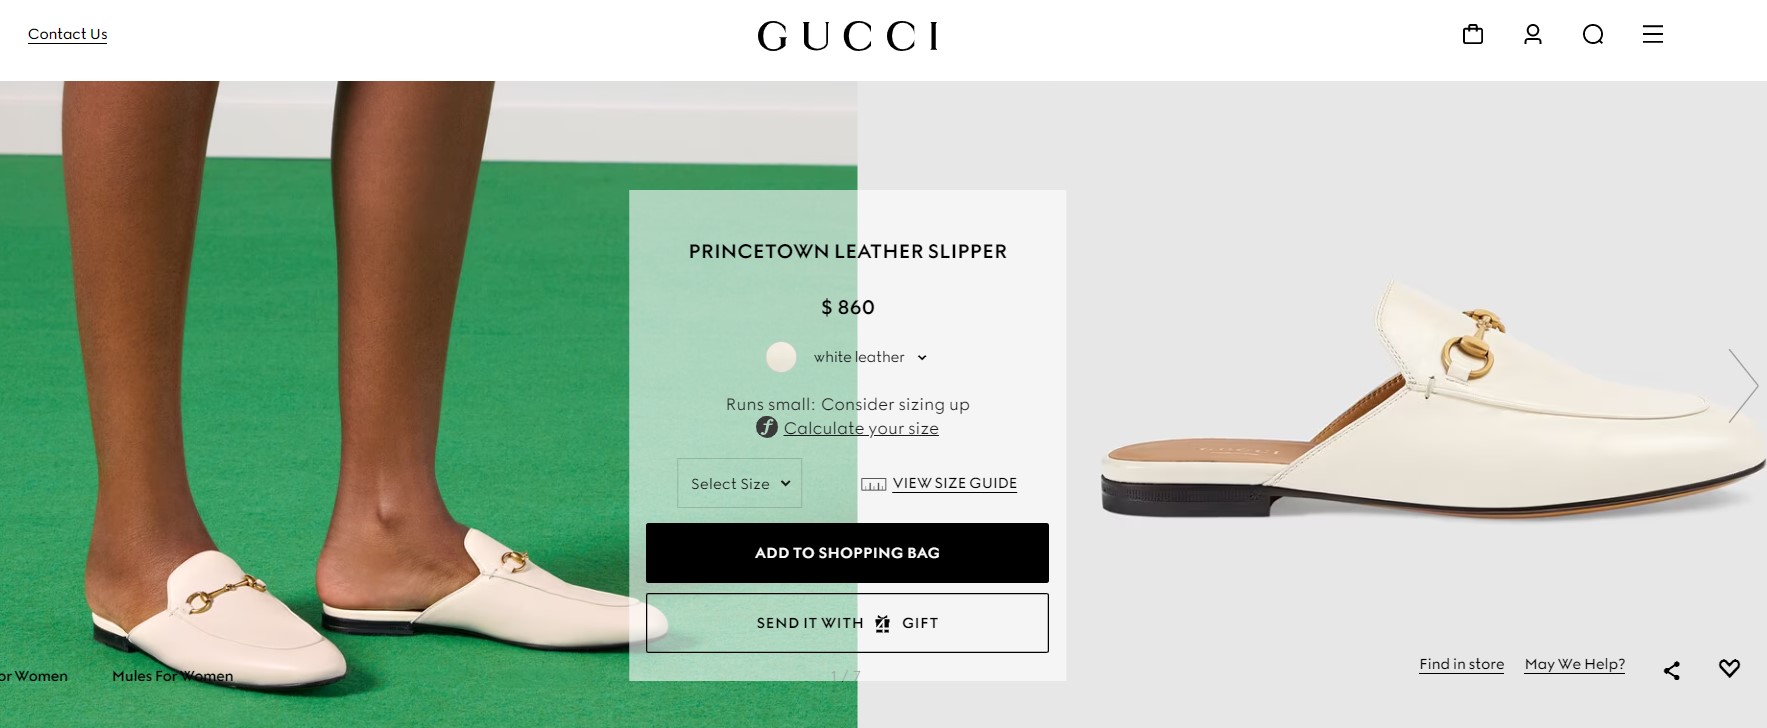Choose Send It With Gift option

[847, 623]
